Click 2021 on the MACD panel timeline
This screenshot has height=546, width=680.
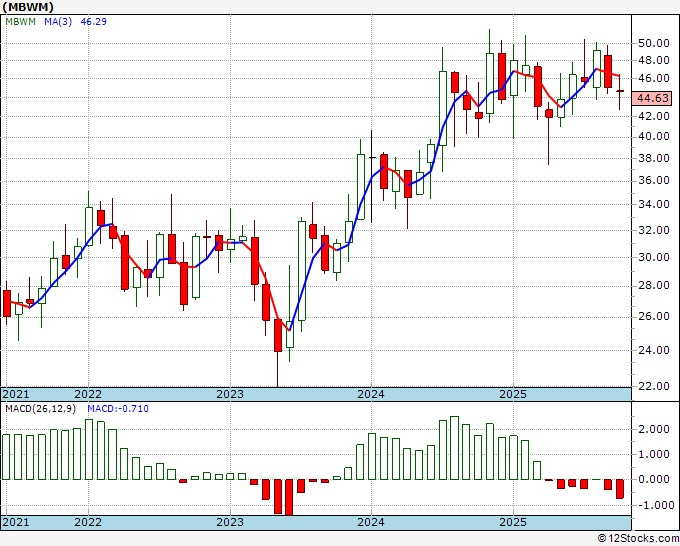(16, 522)
